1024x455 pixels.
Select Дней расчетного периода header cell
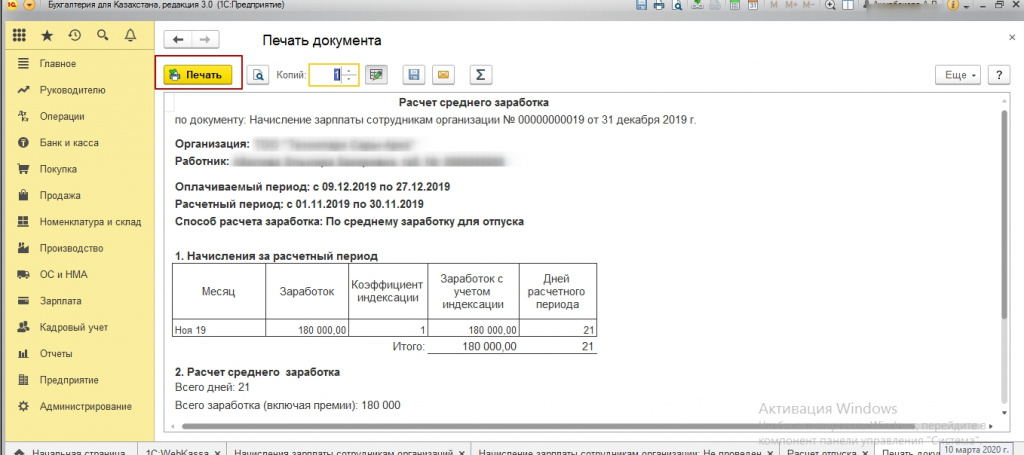click(557, 292)
